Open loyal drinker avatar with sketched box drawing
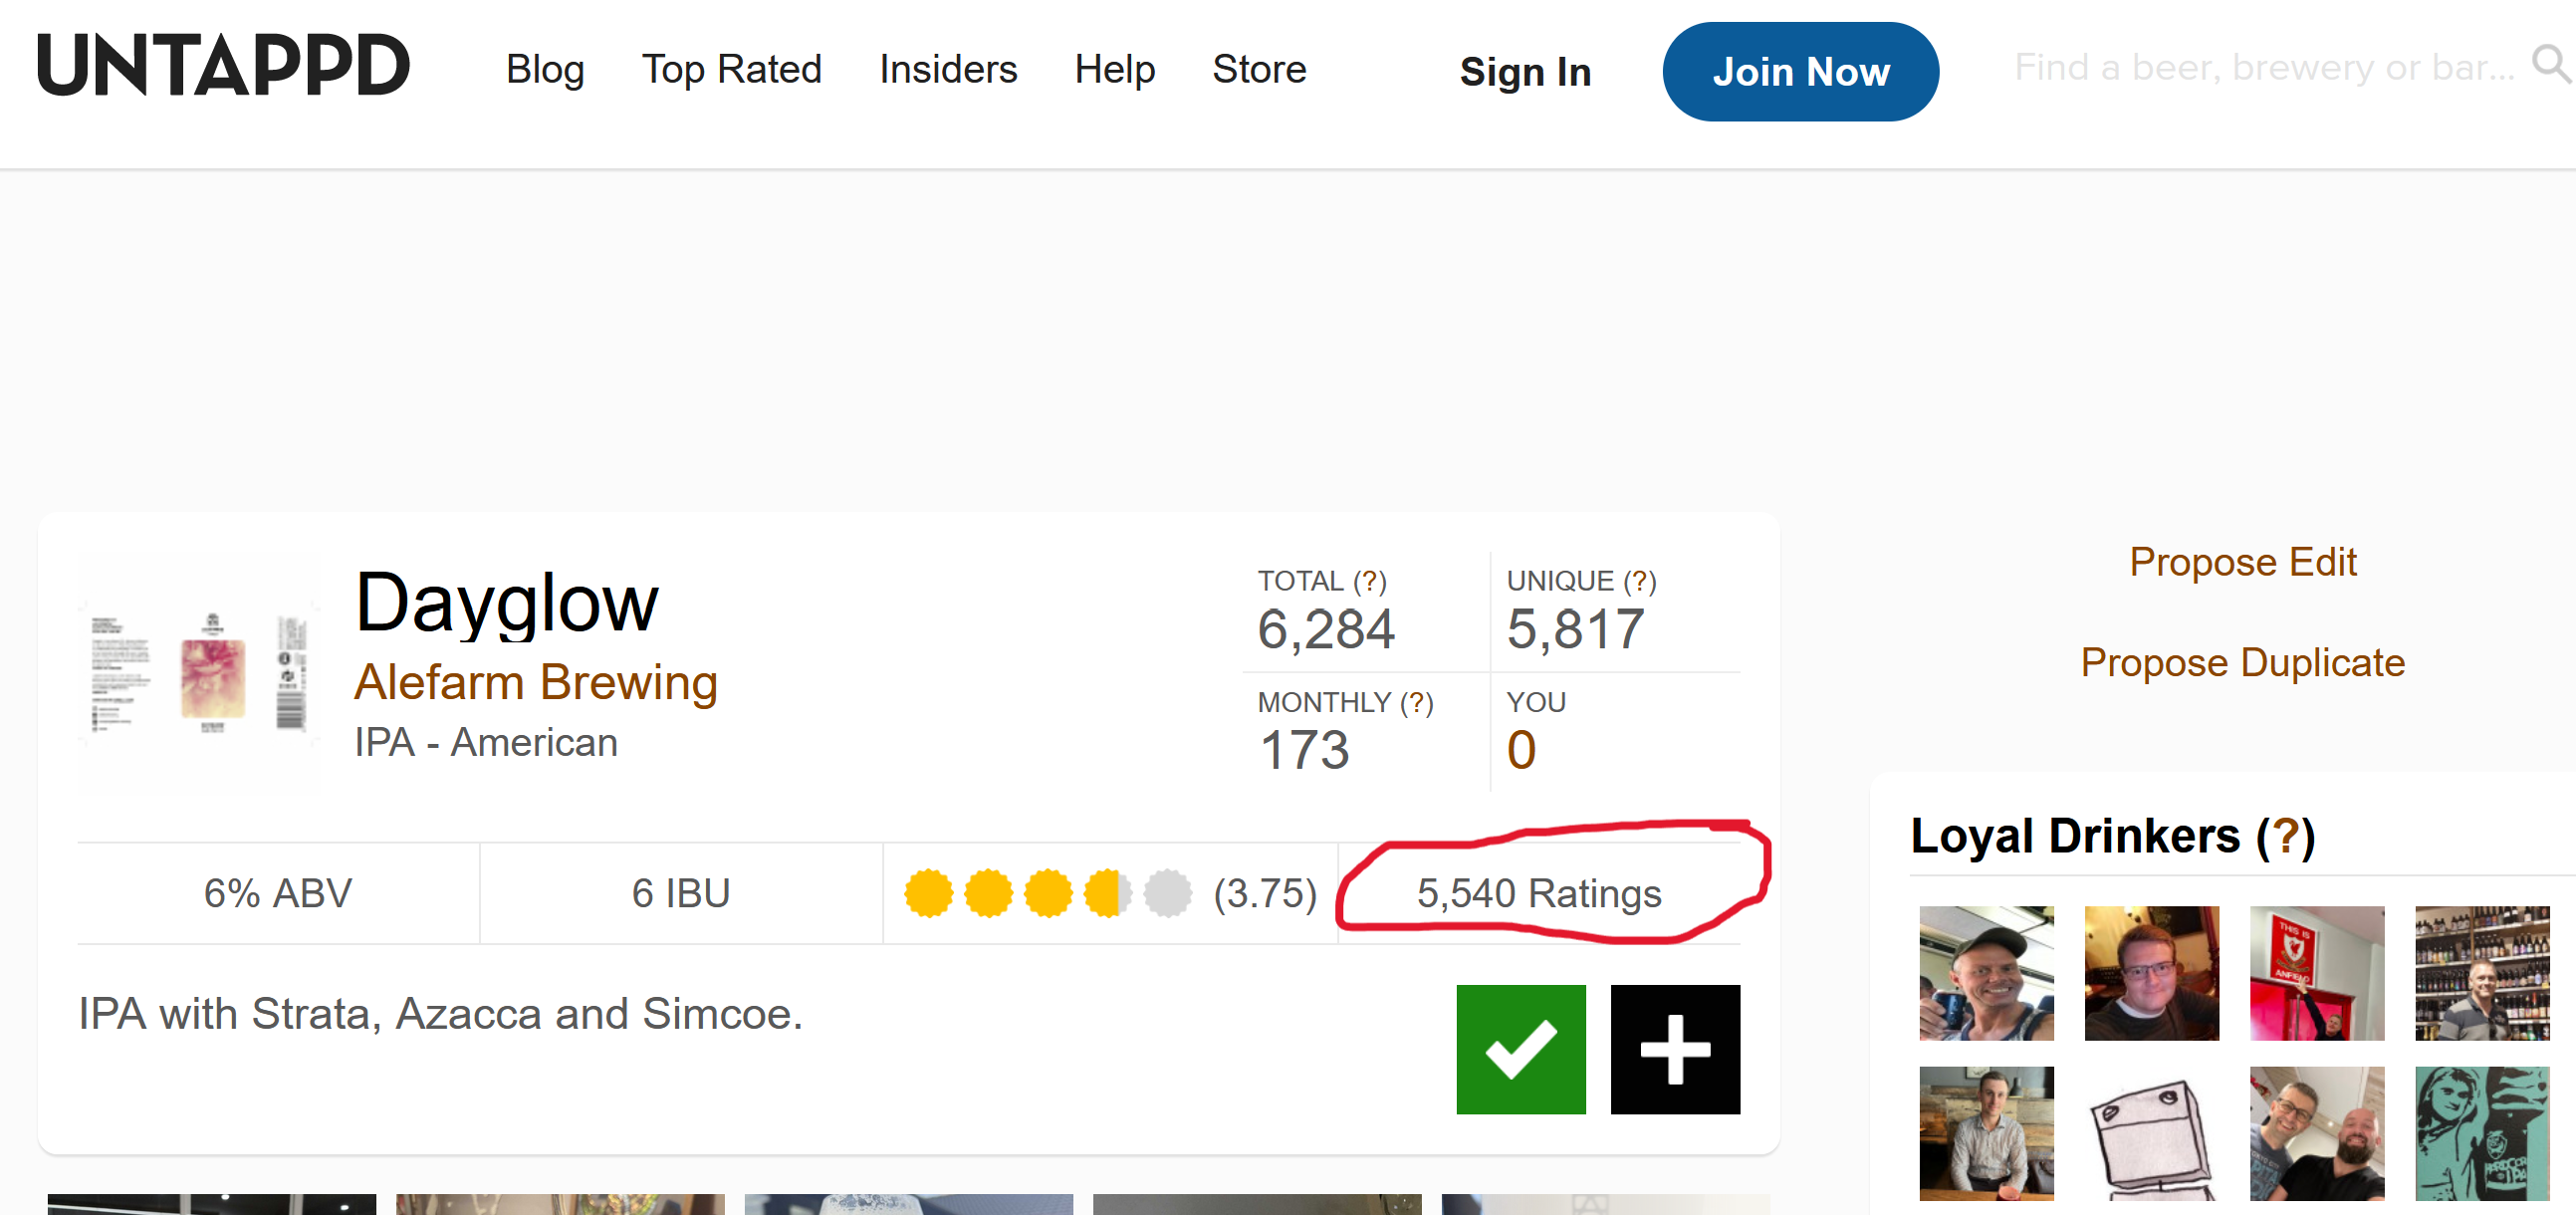The image size is (2576, 1215). pos(2151,1133)
